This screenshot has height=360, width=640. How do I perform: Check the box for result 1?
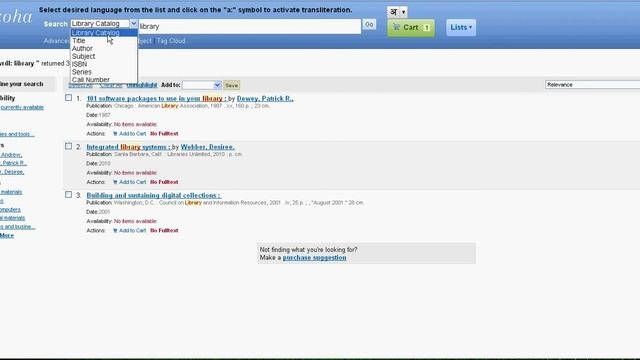(69, 98)
